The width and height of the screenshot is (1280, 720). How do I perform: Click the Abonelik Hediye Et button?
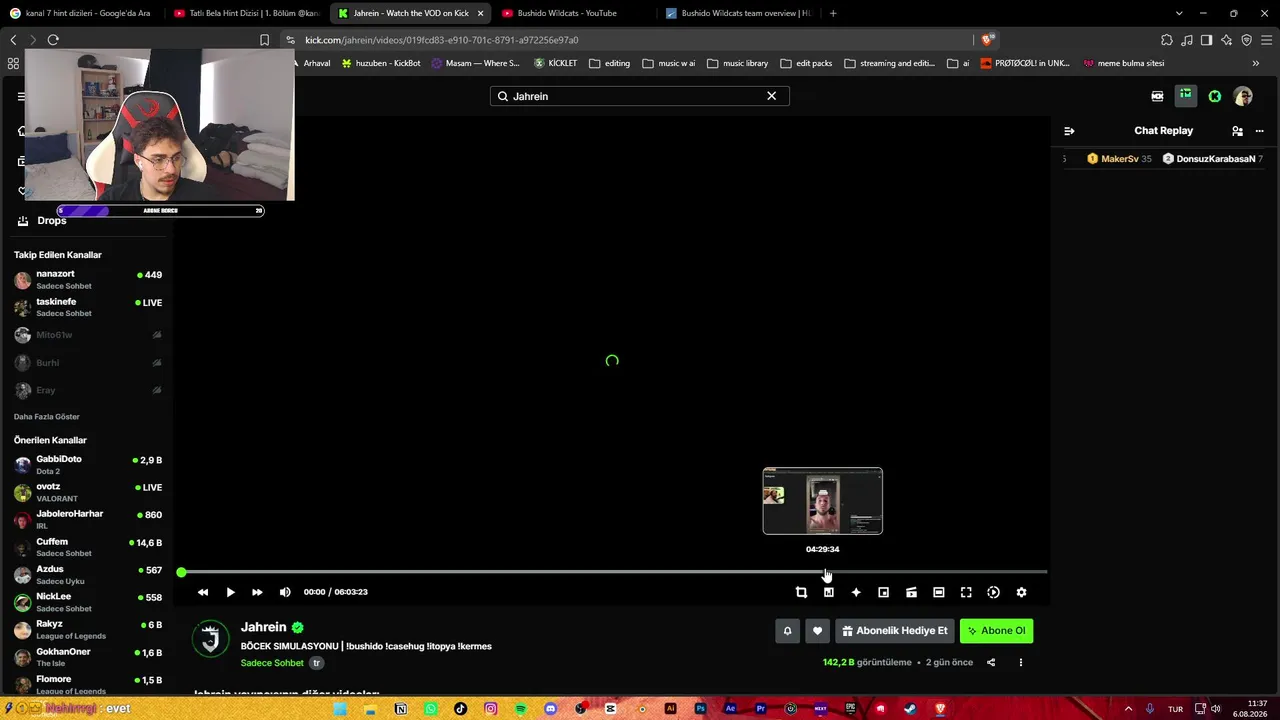click(x=895, y=631)
